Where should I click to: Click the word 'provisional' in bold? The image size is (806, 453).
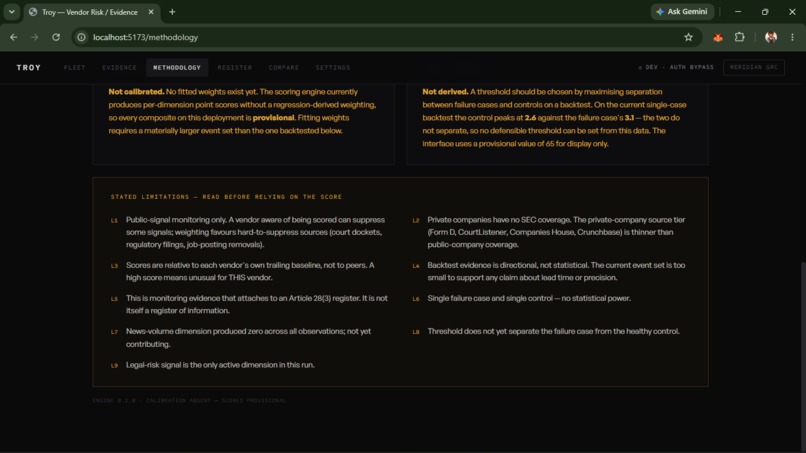click(x=273, y=118)
